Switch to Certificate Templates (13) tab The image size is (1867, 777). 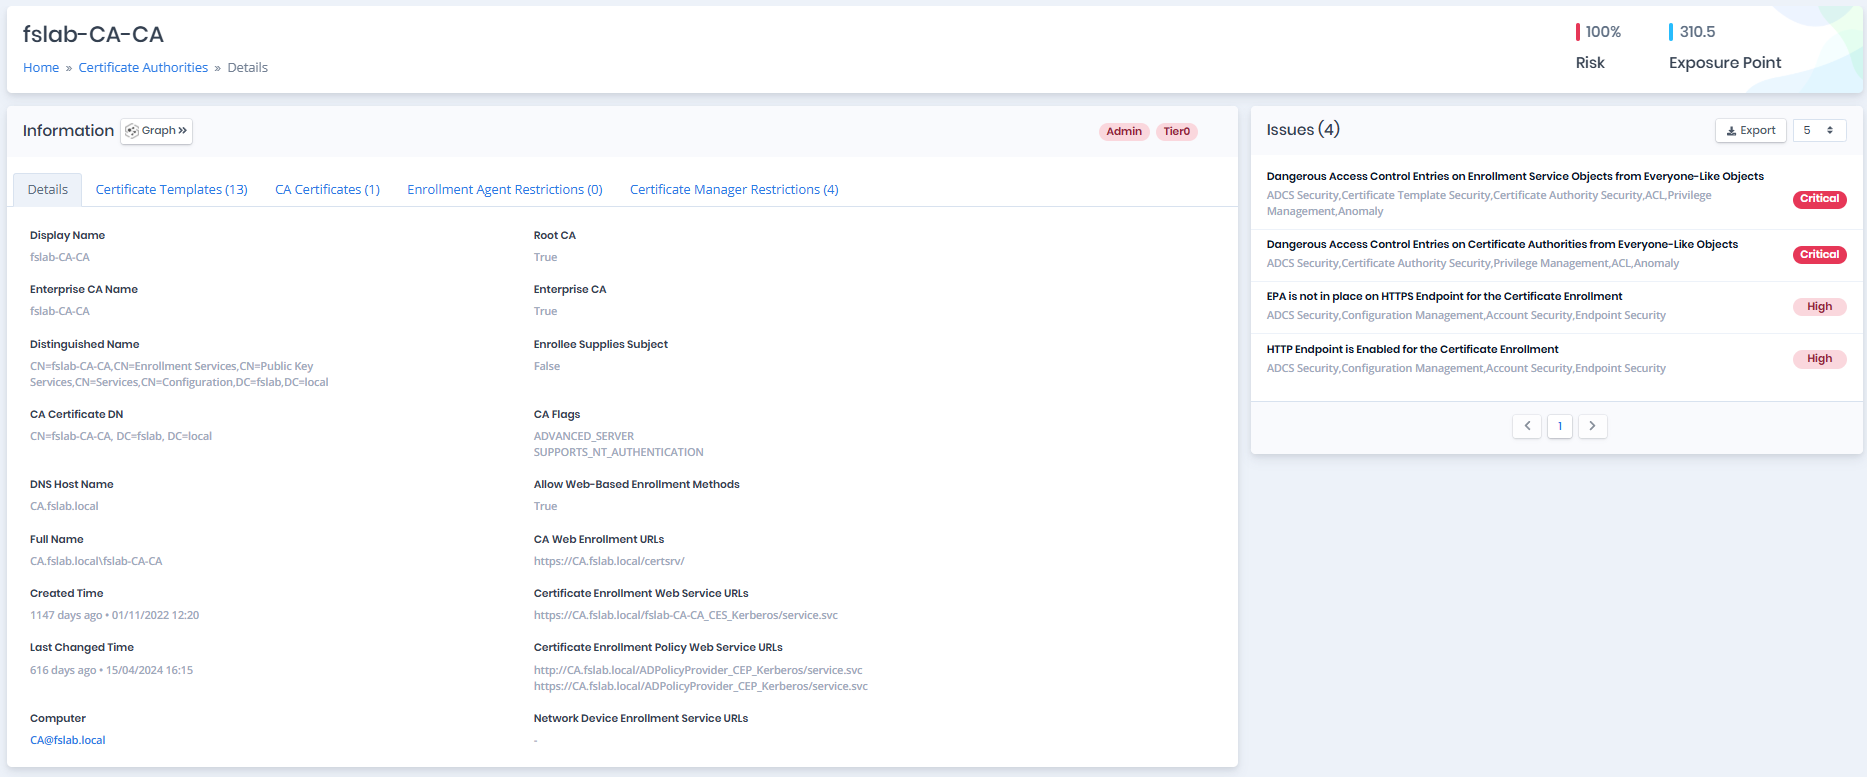(171, 189)
